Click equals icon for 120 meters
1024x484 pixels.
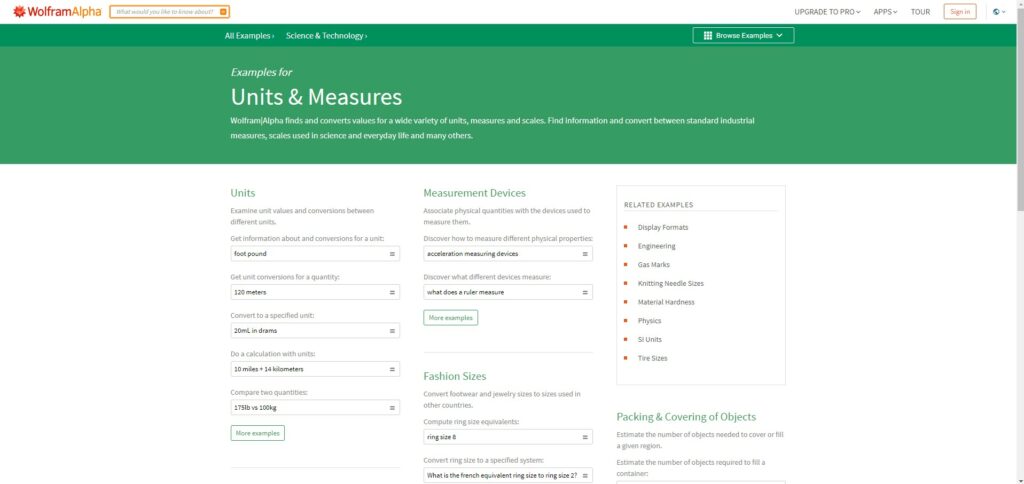[392, 292]
